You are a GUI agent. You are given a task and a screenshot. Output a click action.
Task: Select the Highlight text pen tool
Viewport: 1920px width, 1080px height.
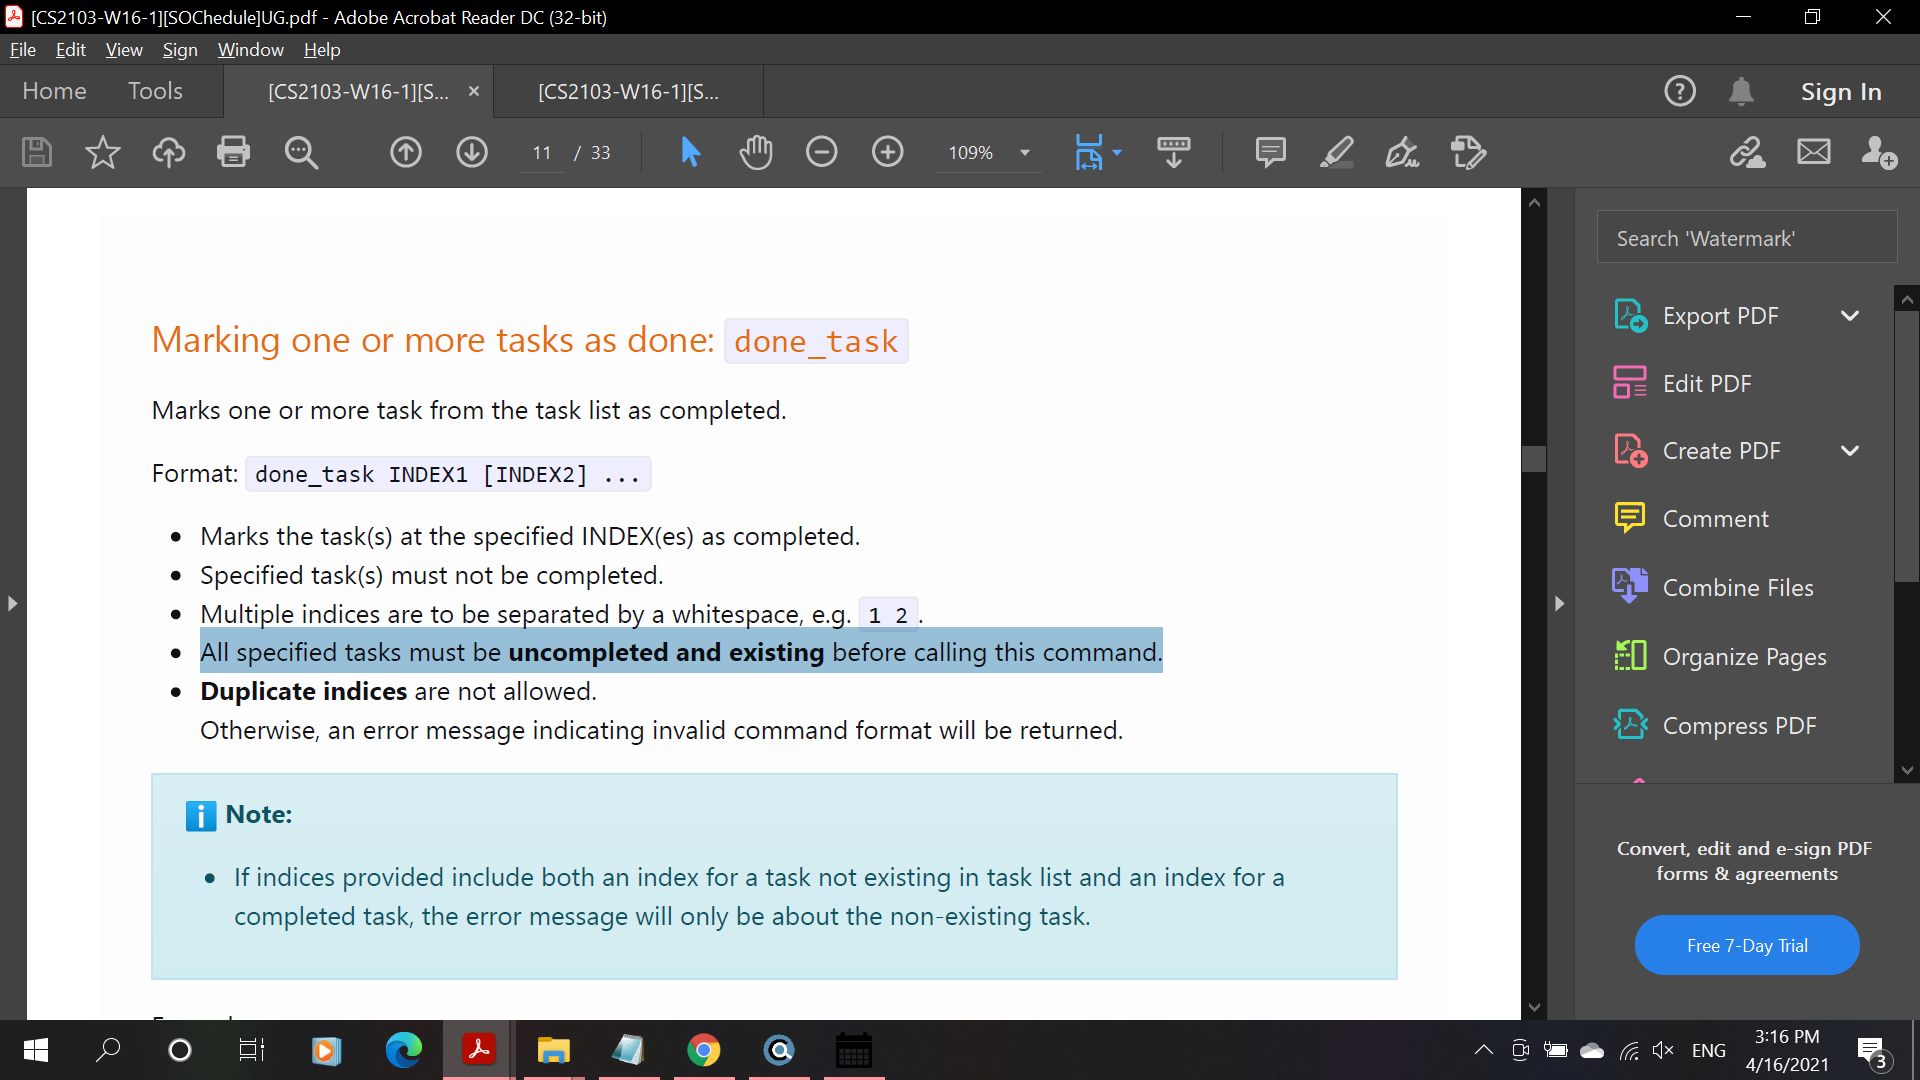(x=1336, y=152)
